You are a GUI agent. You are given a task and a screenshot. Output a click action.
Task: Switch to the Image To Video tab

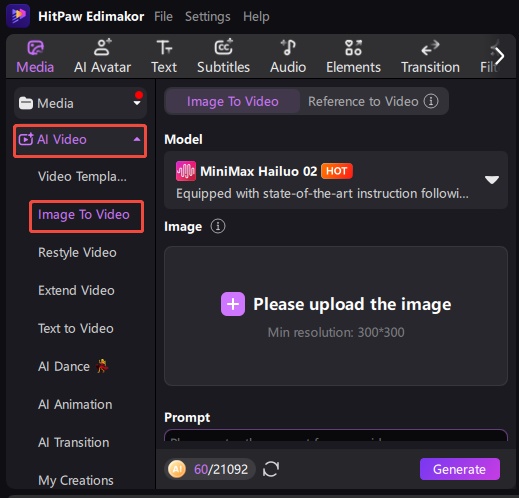pos(233,101)
